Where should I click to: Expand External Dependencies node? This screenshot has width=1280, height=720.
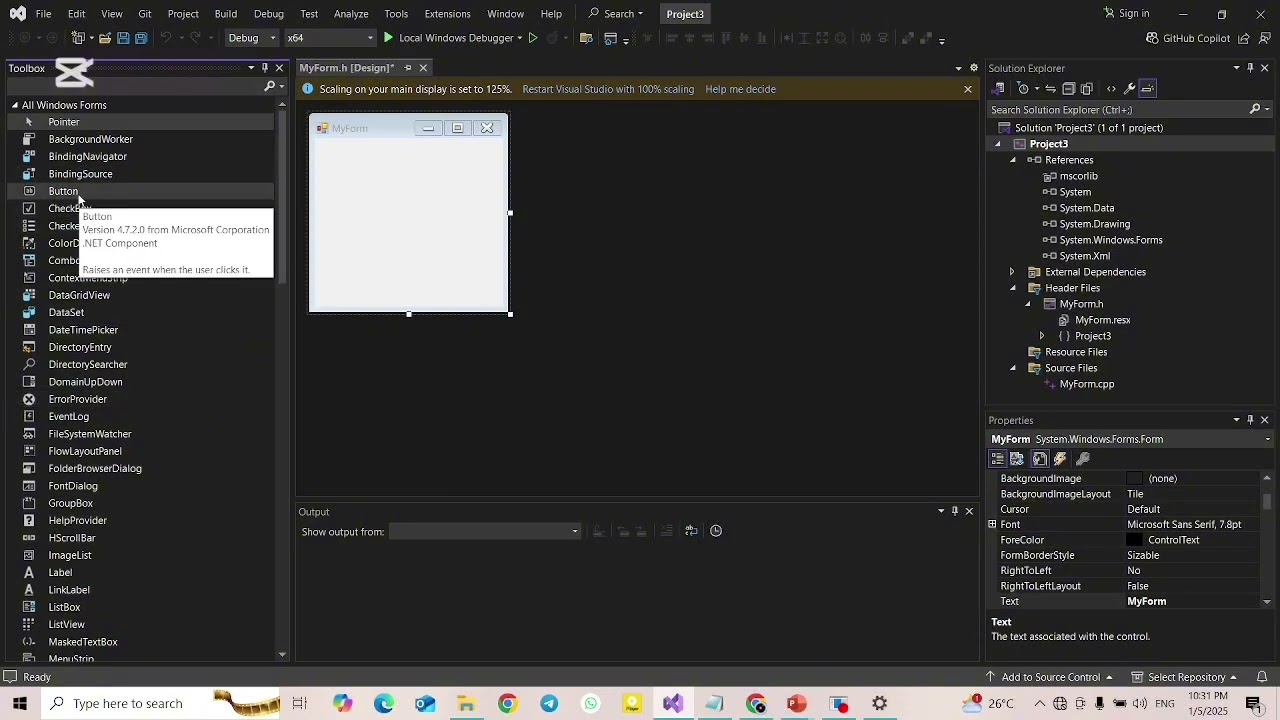pos(1012,272)
